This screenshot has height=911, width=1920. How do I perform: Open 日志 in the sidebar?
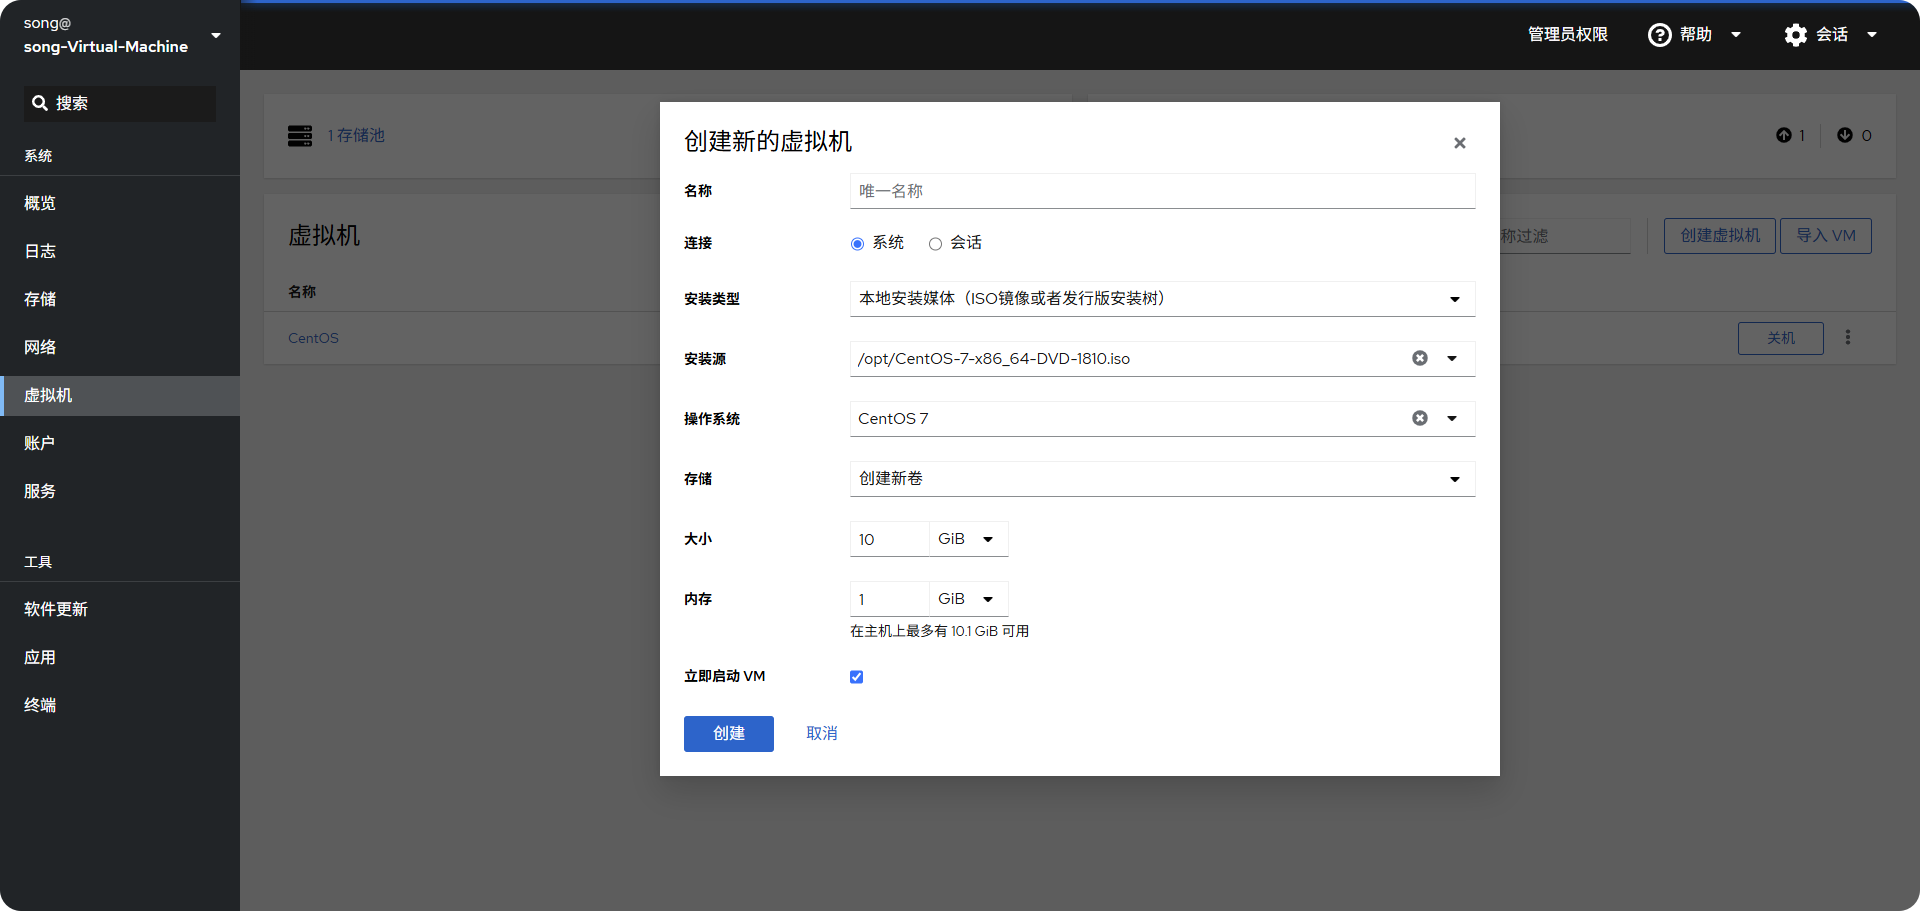click(120, 251)
